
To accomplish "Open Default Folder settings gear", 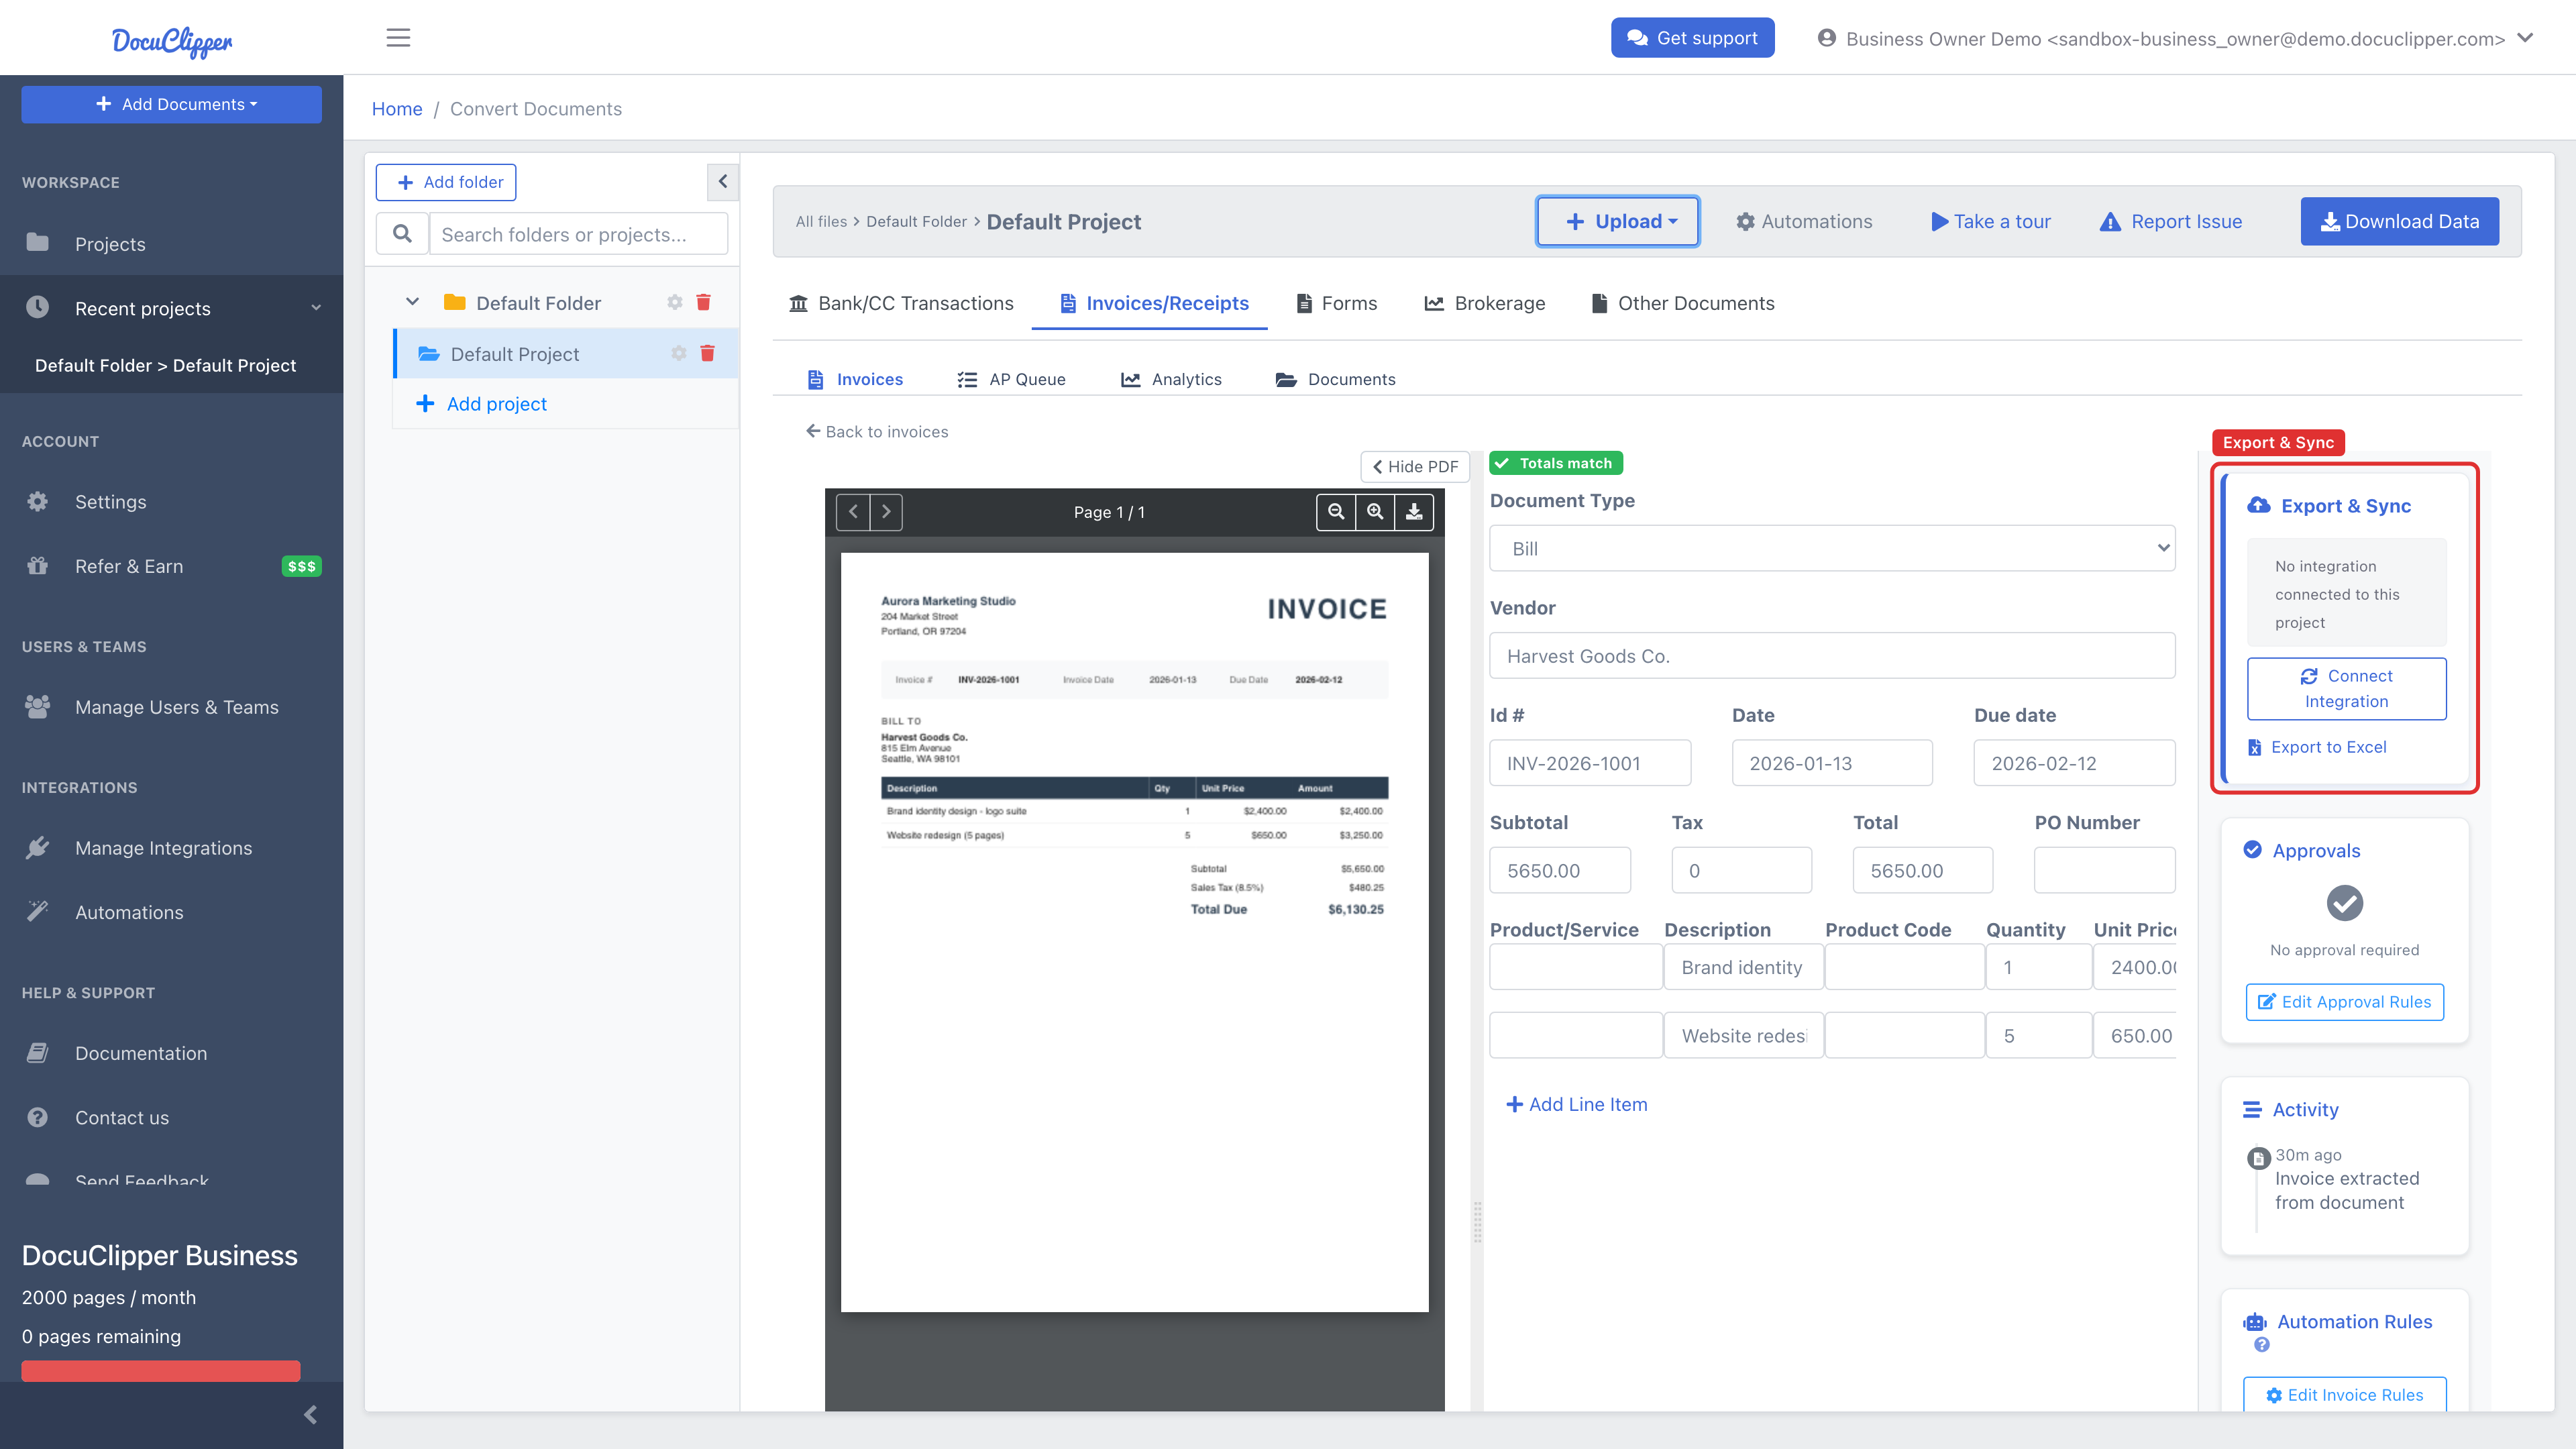I will 675,302.
